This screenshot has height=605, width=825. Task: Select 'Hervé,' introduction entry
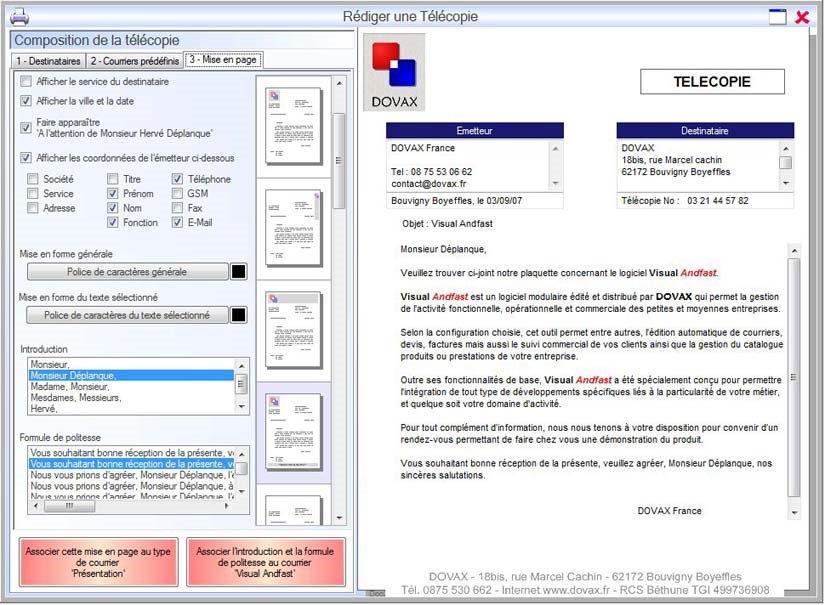[130, 409]
